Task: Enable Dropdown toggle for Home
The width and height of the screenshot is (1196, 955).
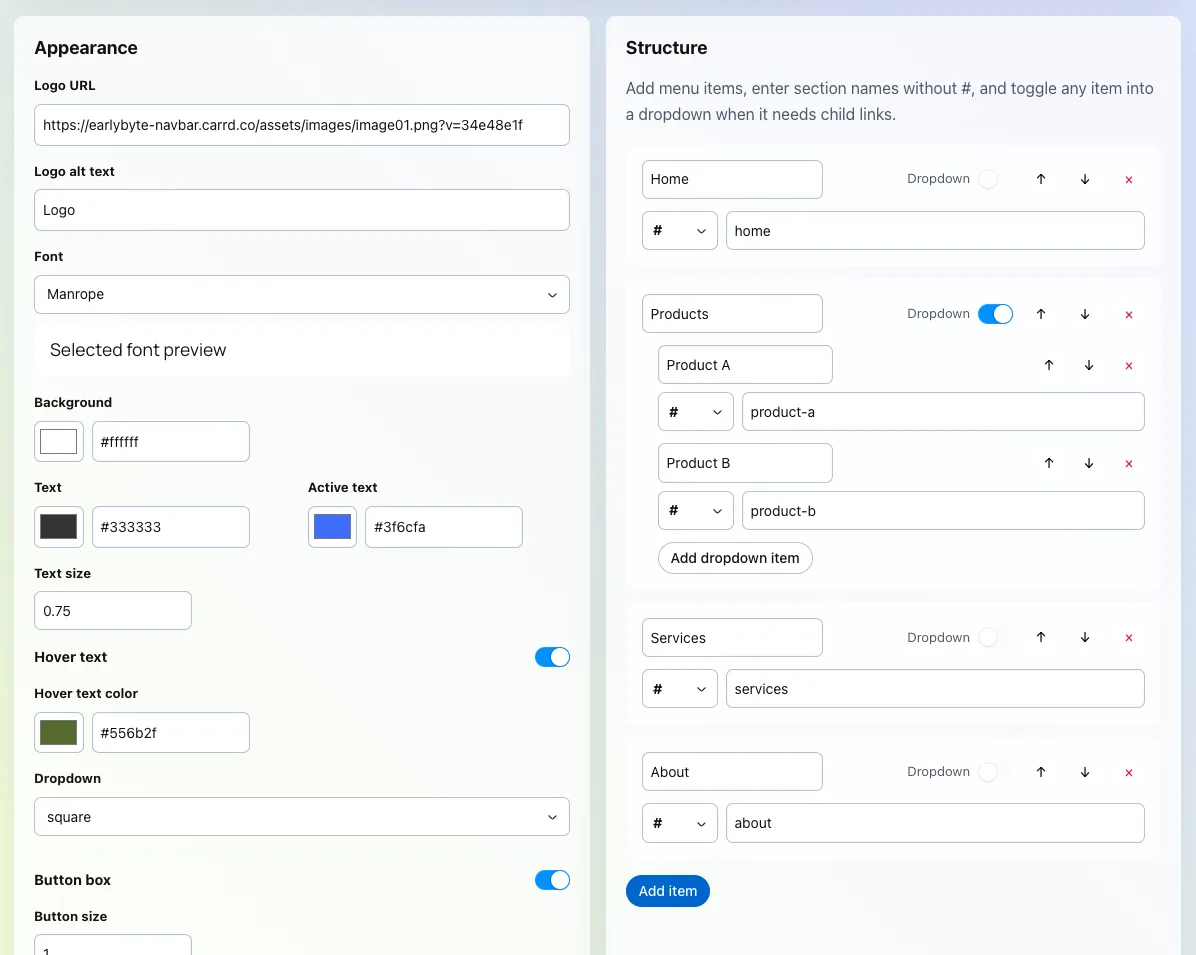Action: 995,179
